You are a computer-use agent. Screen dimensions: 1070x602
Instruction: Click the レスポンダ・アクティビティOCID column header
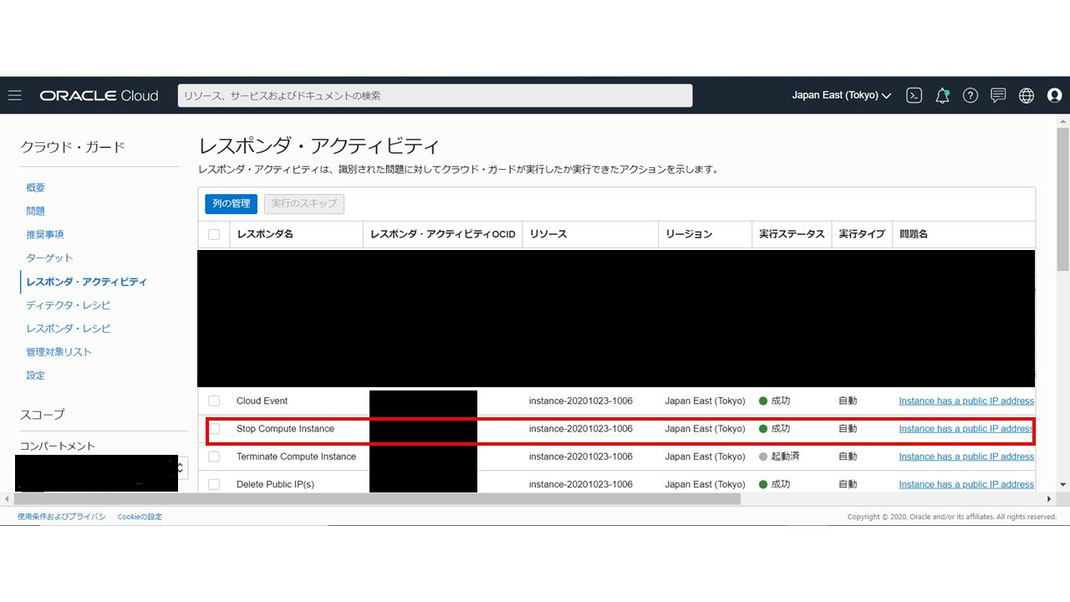(x=443, y=234)
